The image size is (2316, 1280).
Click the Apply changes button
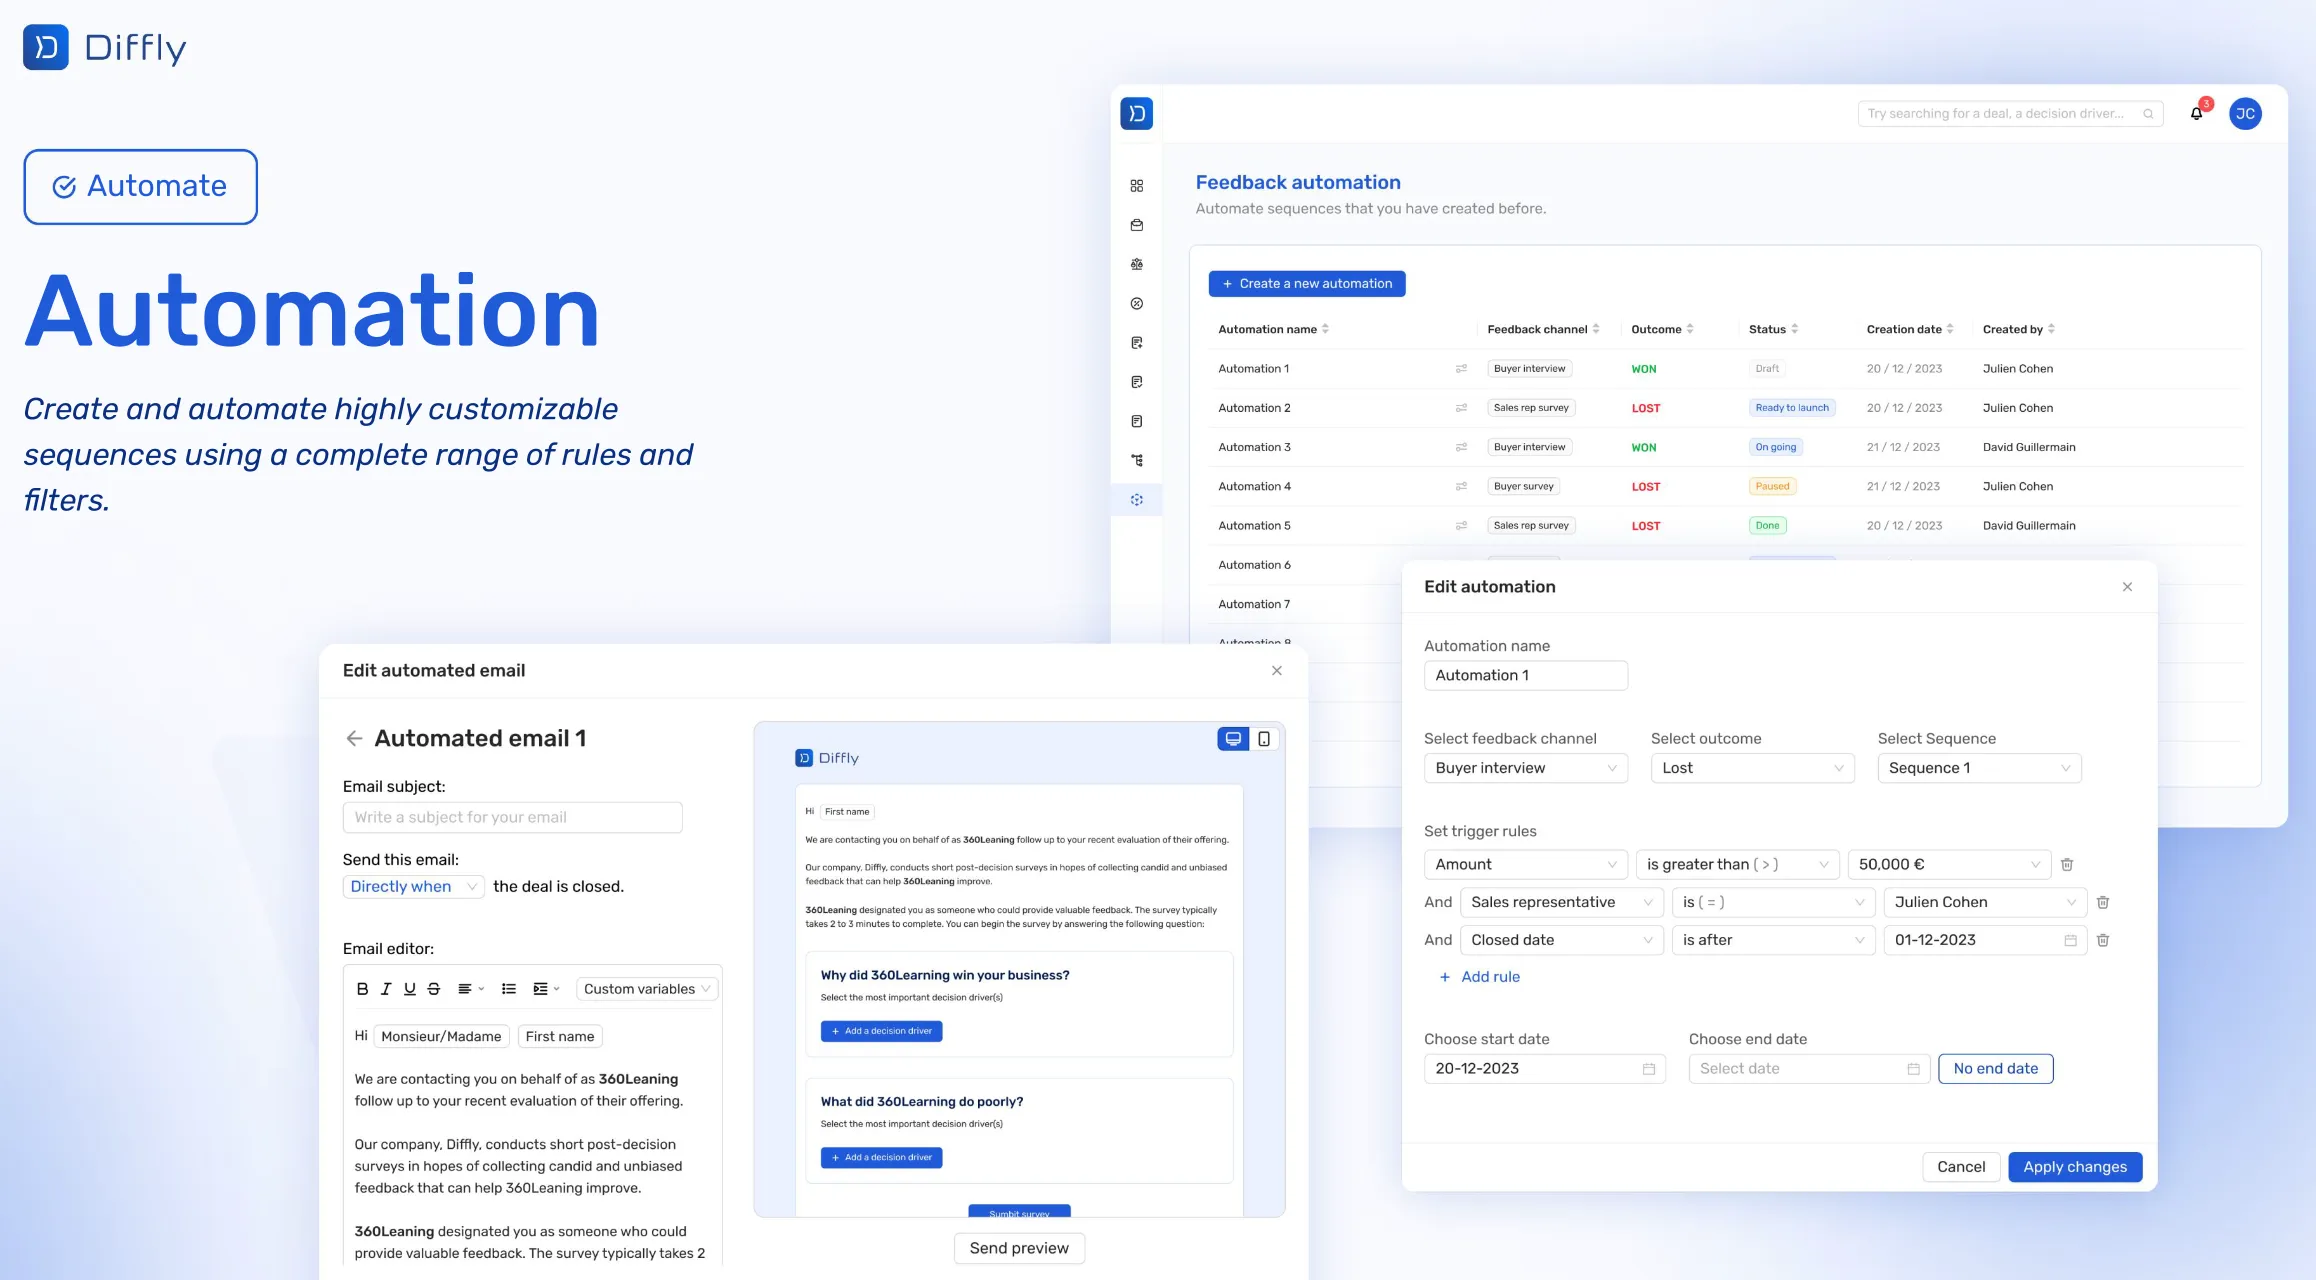click(2074, 1167)
